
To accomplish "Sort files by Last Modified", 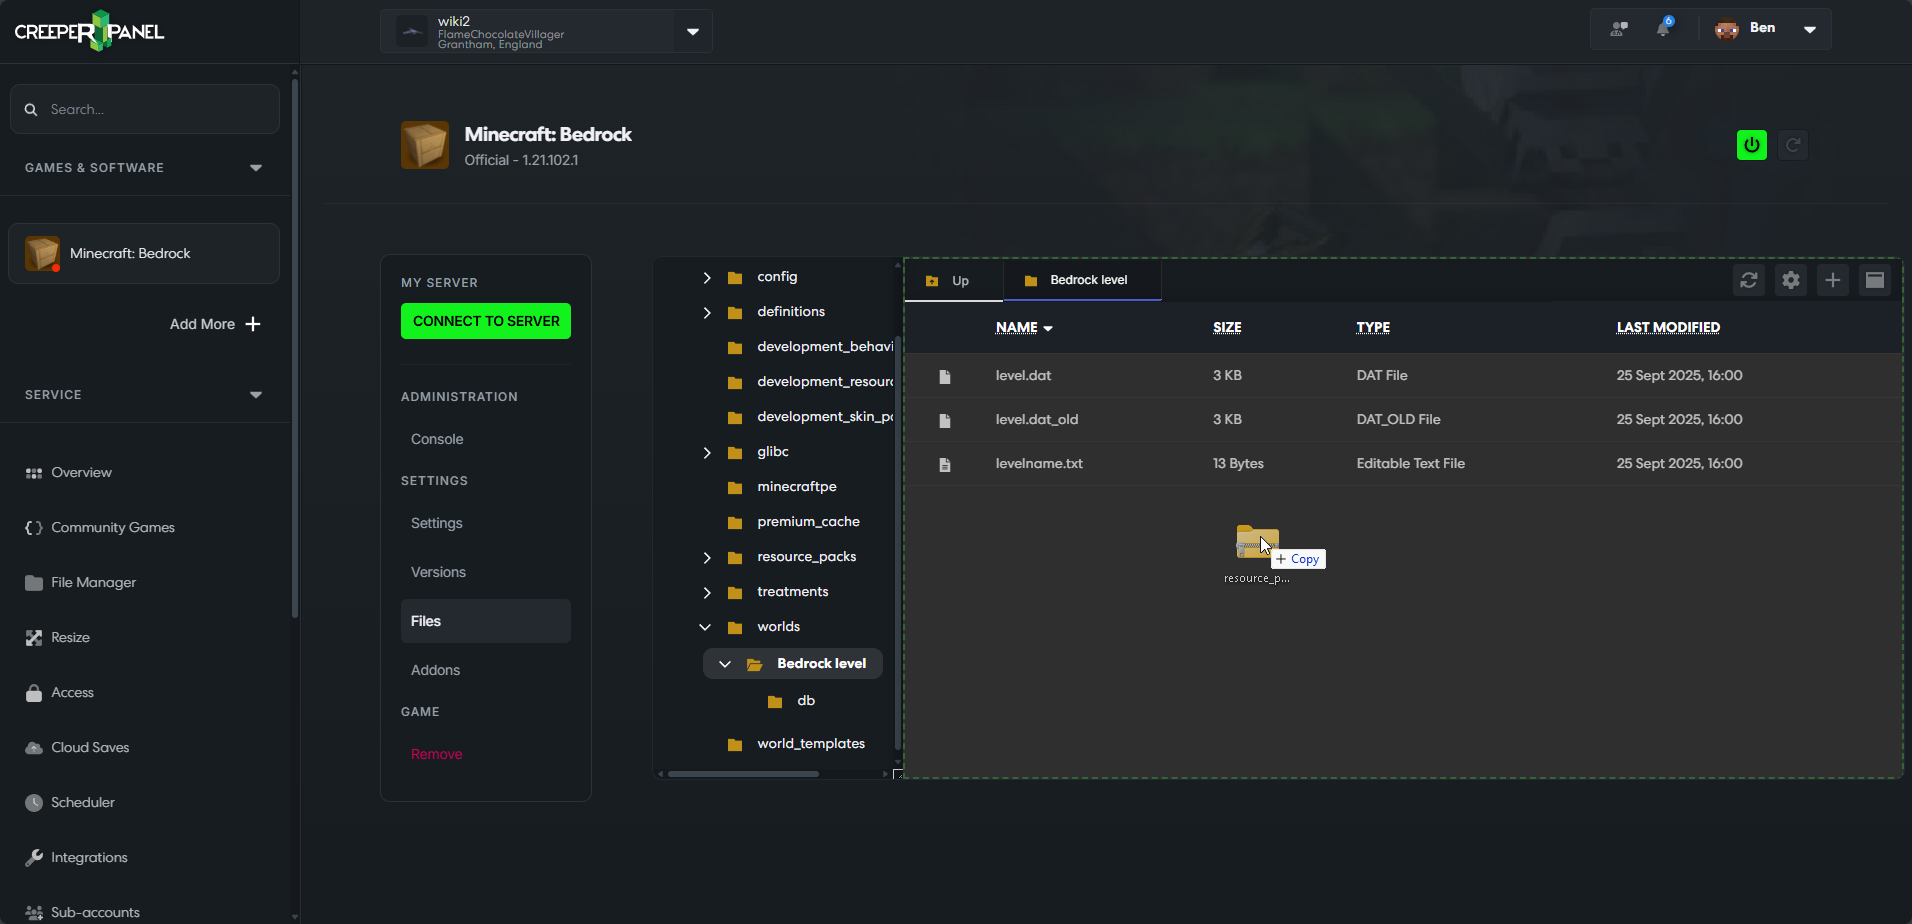I will click(1667, 327).
